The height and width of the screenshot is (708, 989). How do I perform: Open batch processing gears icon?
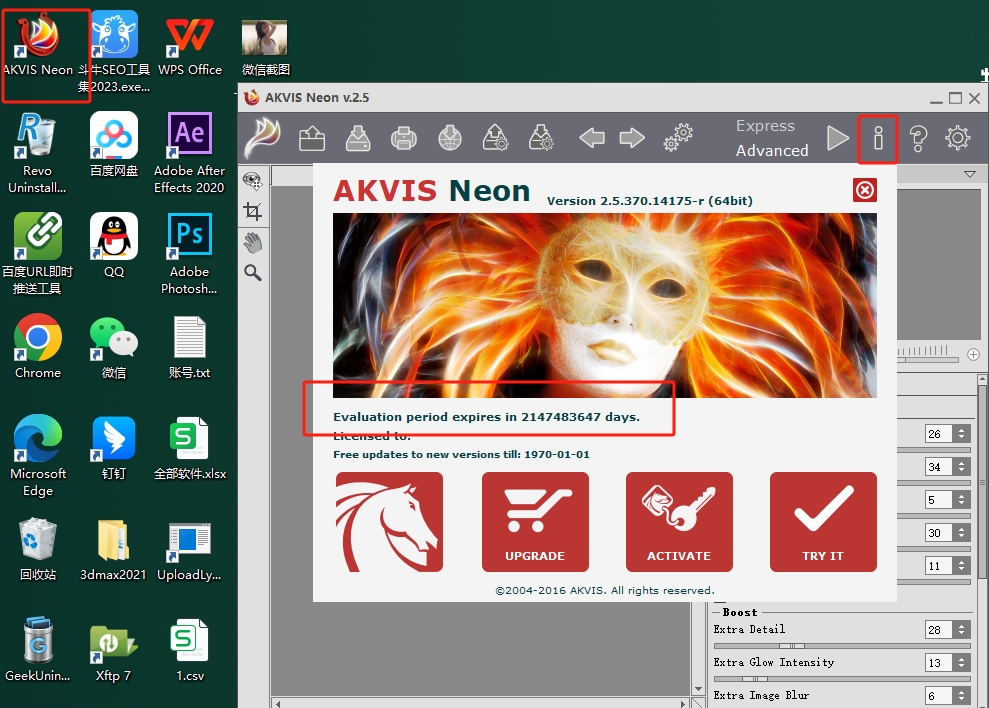click(x=678, y=138)
